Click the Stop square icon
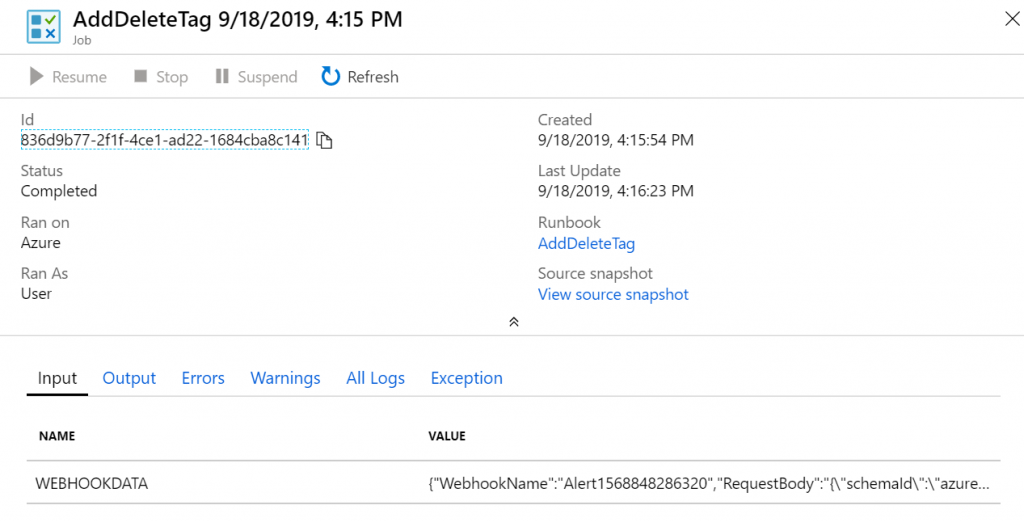Screen dimensions: 1024x522 (140, 76)
